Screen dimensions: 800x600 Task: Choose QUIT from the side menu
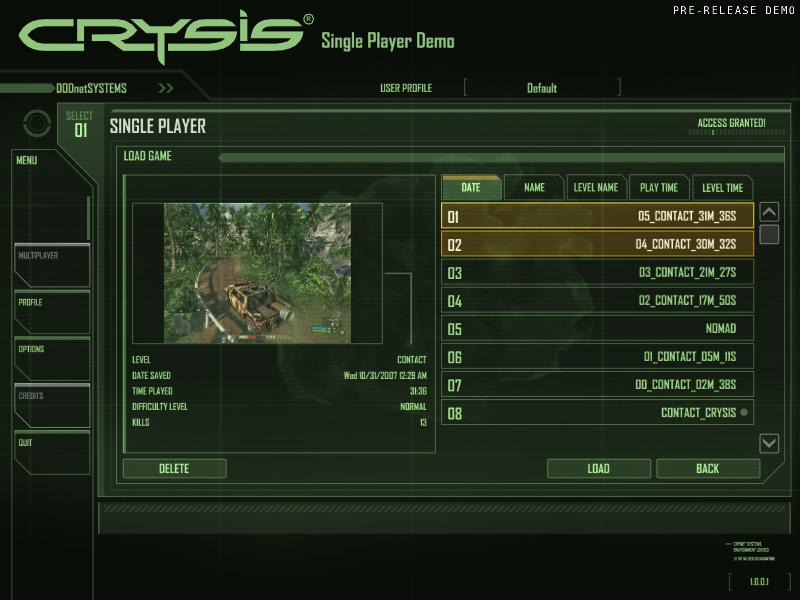(52, 453)
